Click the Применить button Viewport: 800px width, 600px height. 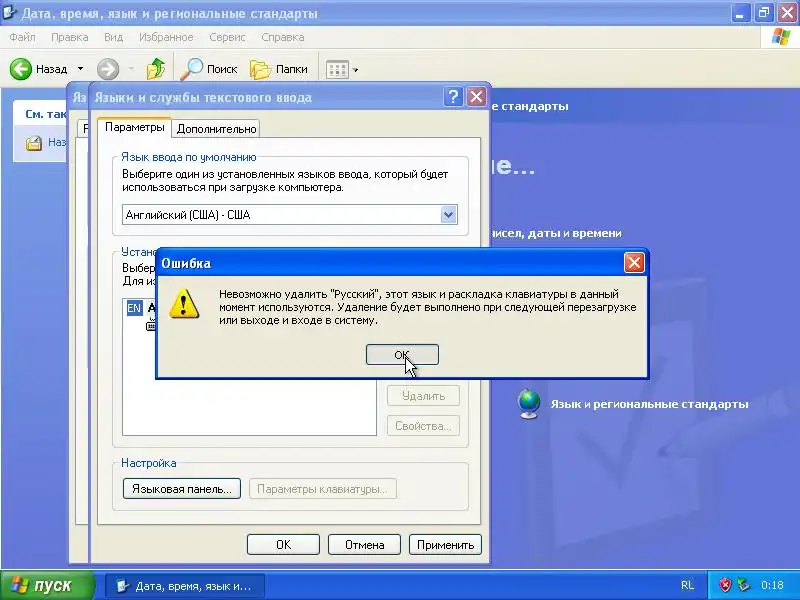(445, 545)
